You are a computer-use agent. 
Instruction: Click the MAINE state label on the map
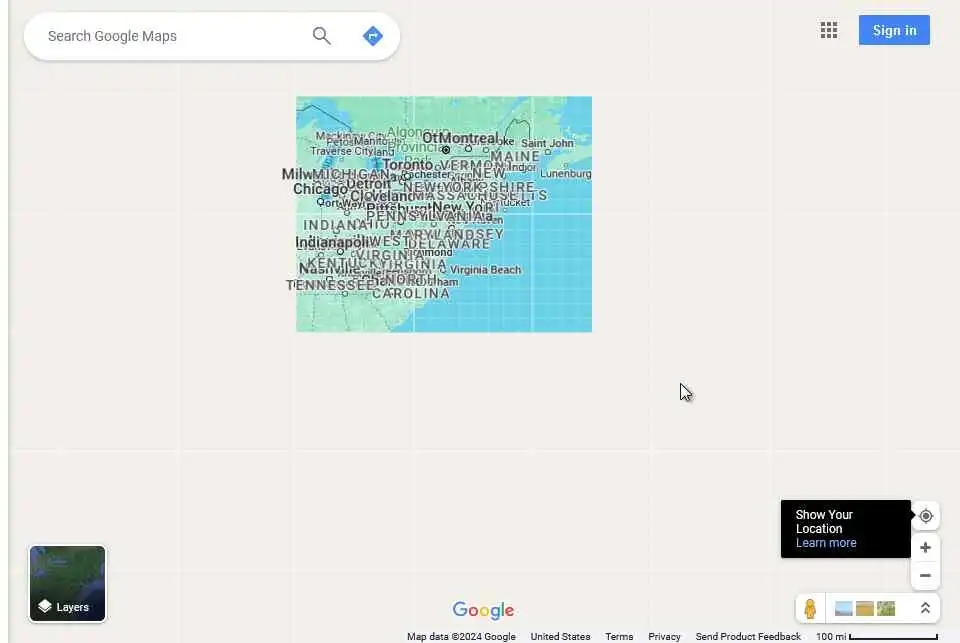click(x=515, y=157)
